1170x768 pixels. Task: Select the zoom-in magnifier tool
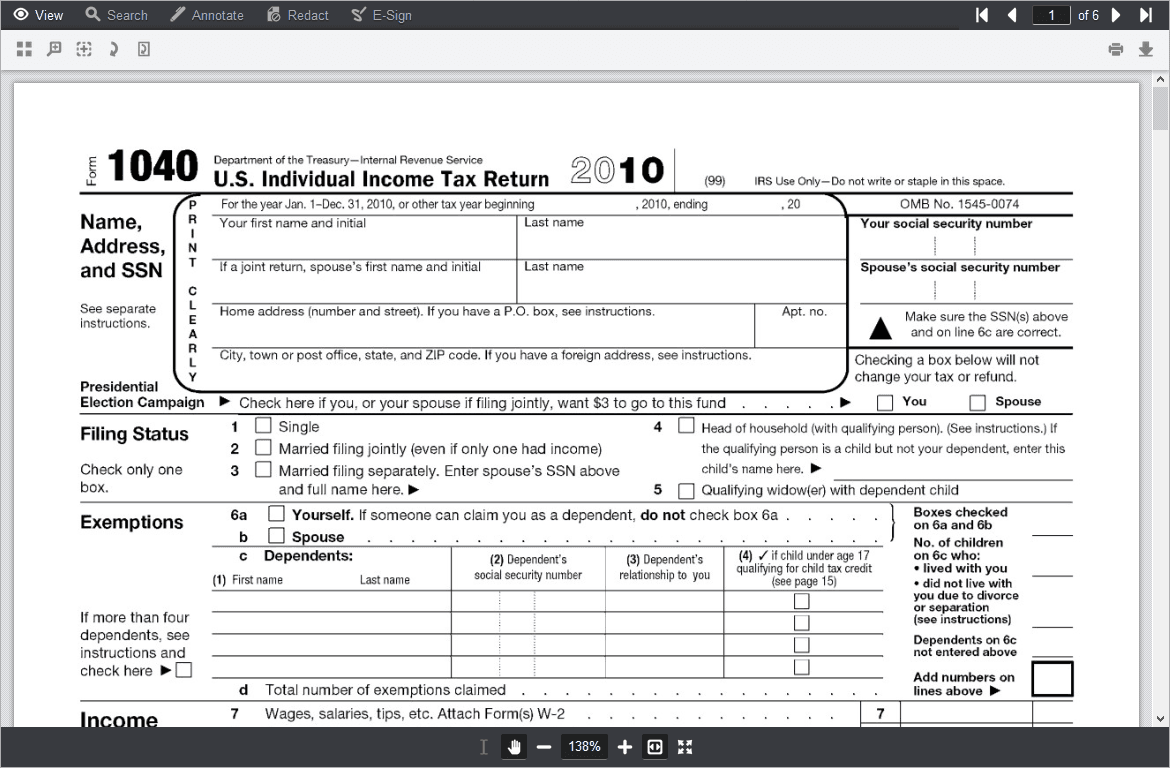[54, 49]
